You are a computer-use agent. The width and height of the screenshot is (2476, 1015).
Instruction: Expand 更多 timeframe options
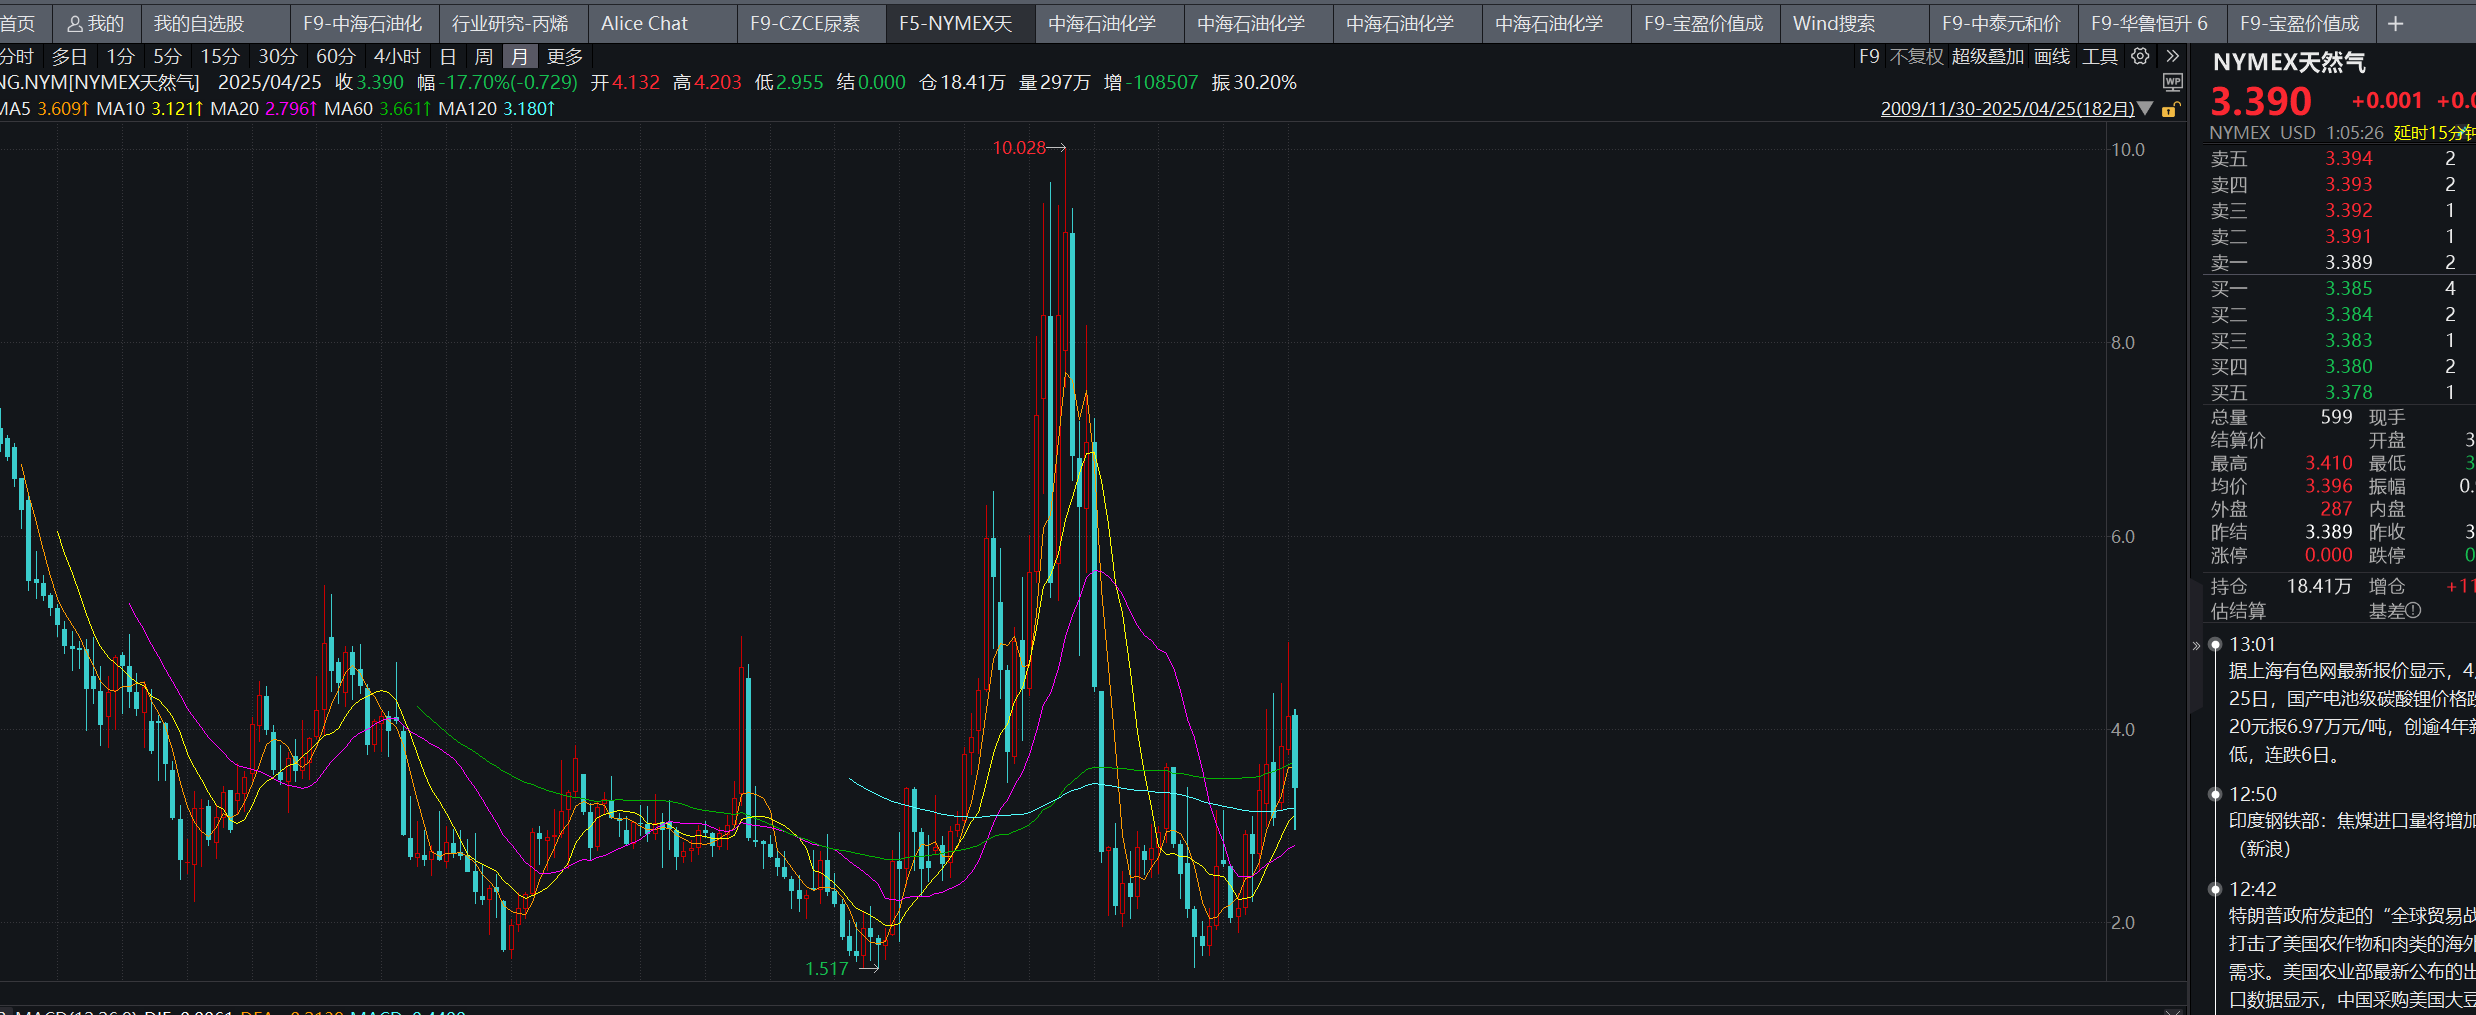(x=565, y=57)
